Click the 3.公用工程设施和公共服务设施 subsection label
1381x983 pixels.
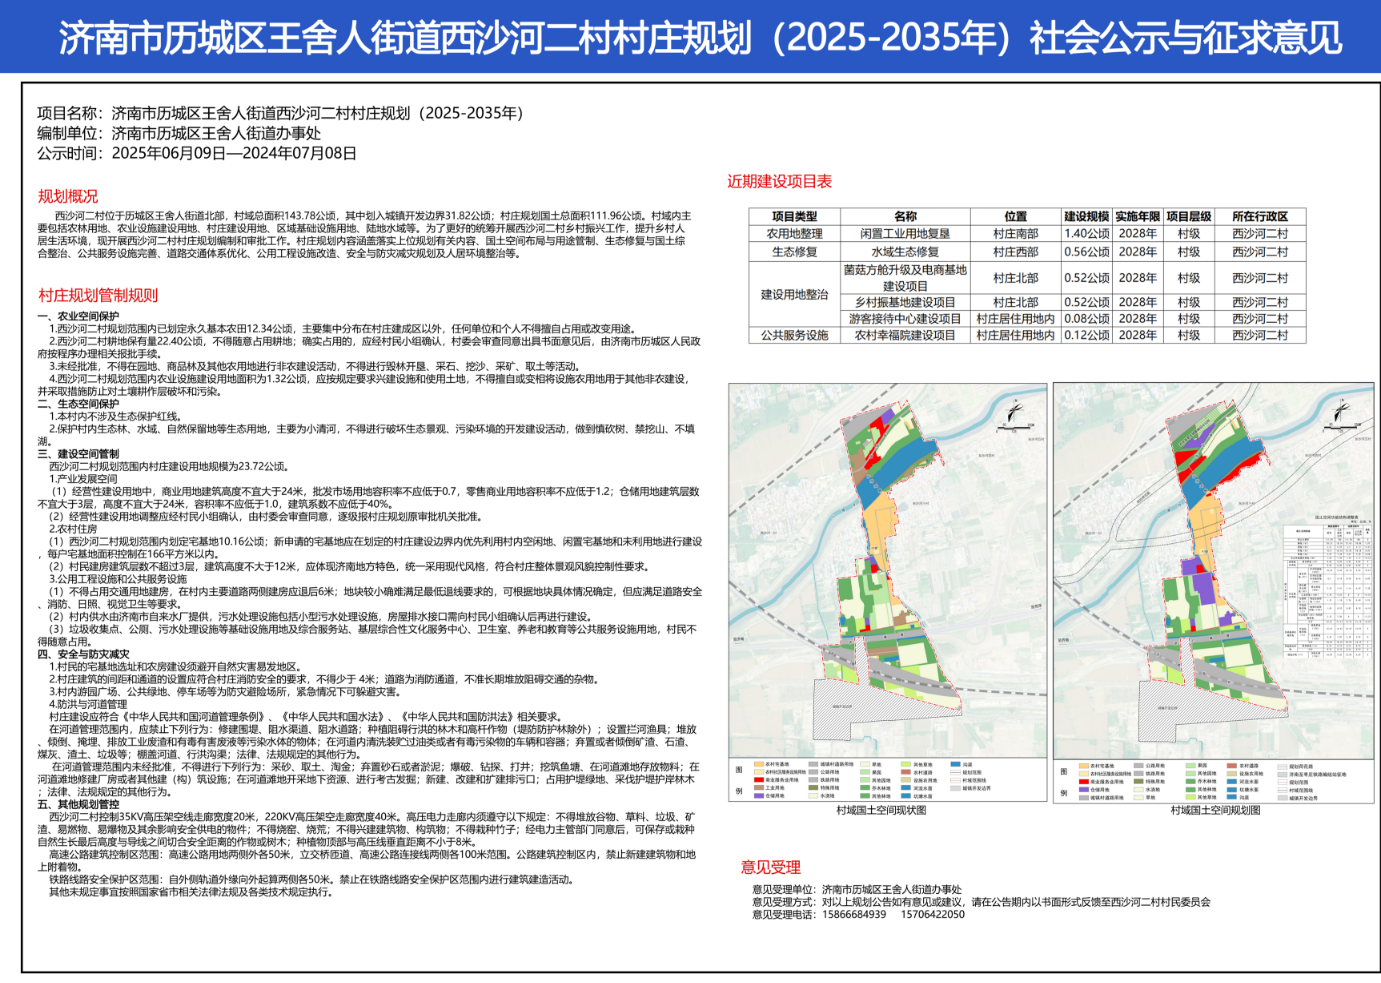118,579
